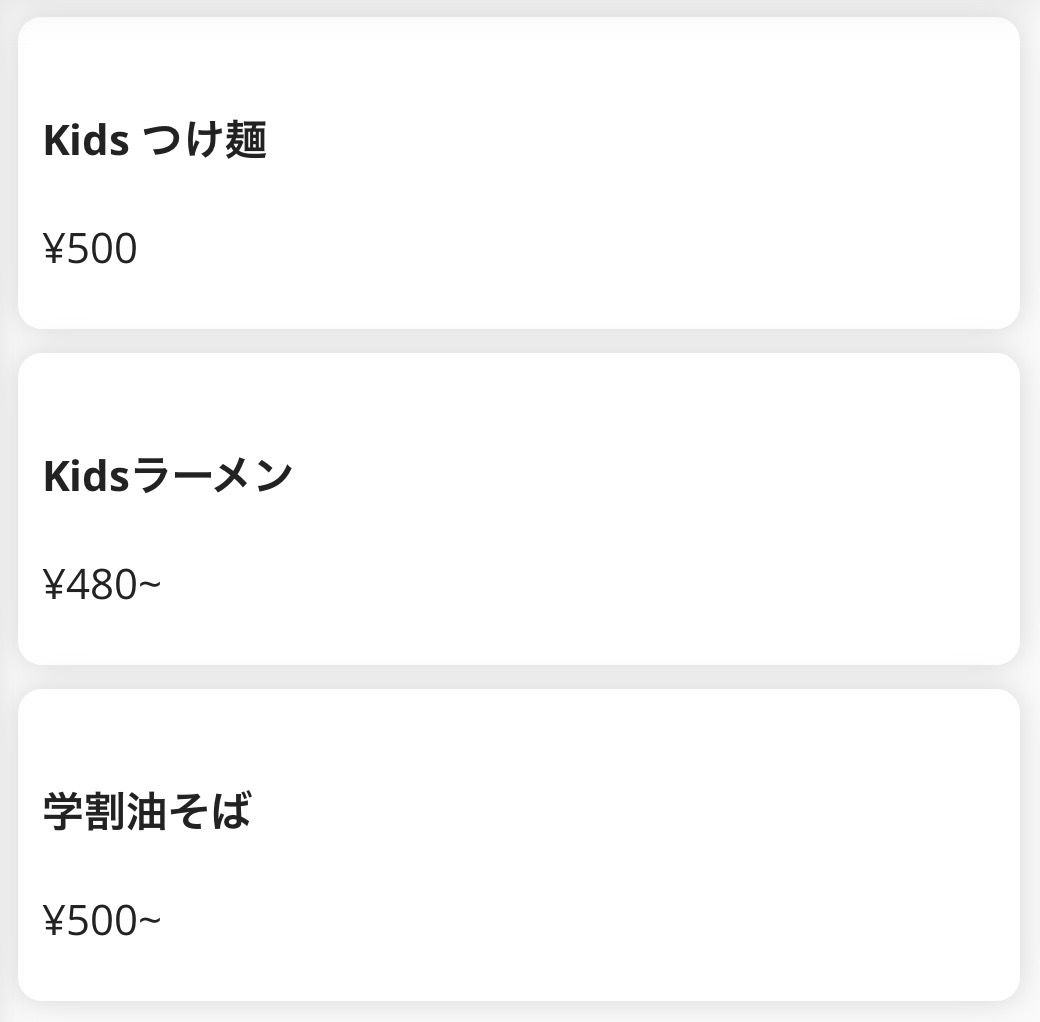The width and height of the screenshot is (1040, 1022).
Task: Click the 学割油そば title text
Action: [147, 812]
